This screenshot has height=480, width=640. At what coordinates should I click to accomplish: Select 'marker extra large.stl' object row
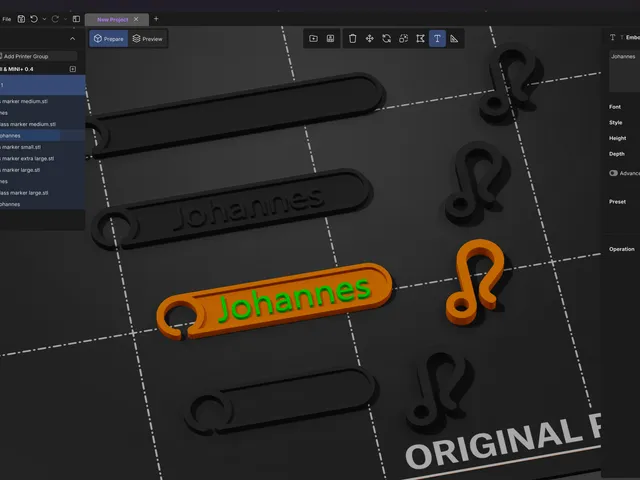click(42, 158)
